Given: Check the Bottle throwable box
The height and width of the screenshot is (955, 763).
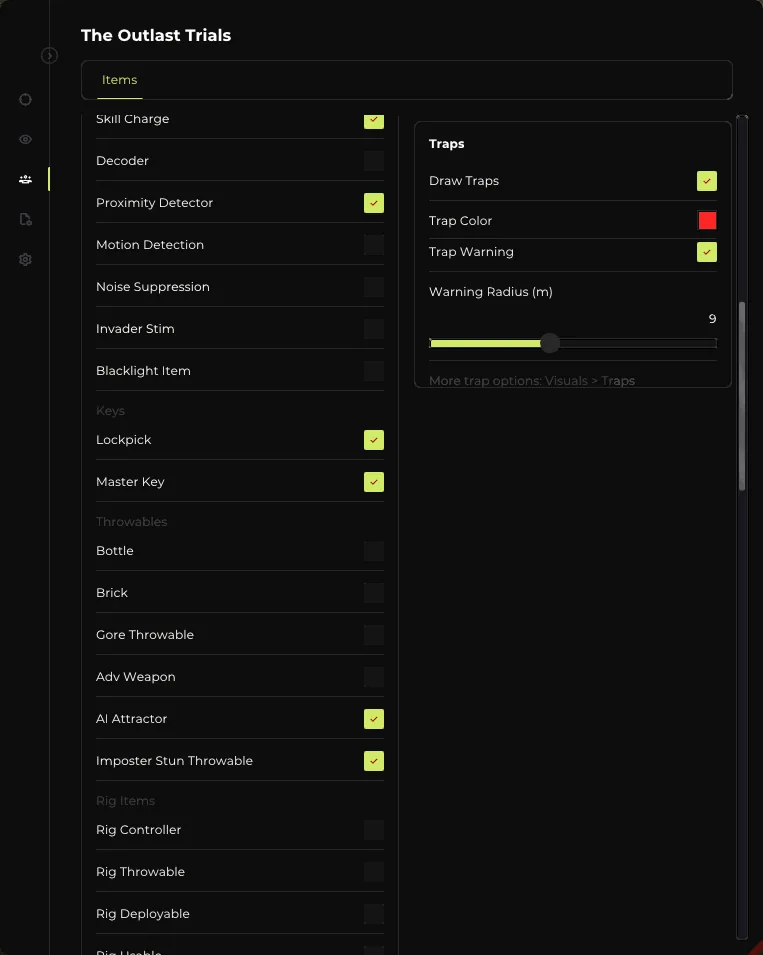Looking at the screenshot, I should click(374, 551).
